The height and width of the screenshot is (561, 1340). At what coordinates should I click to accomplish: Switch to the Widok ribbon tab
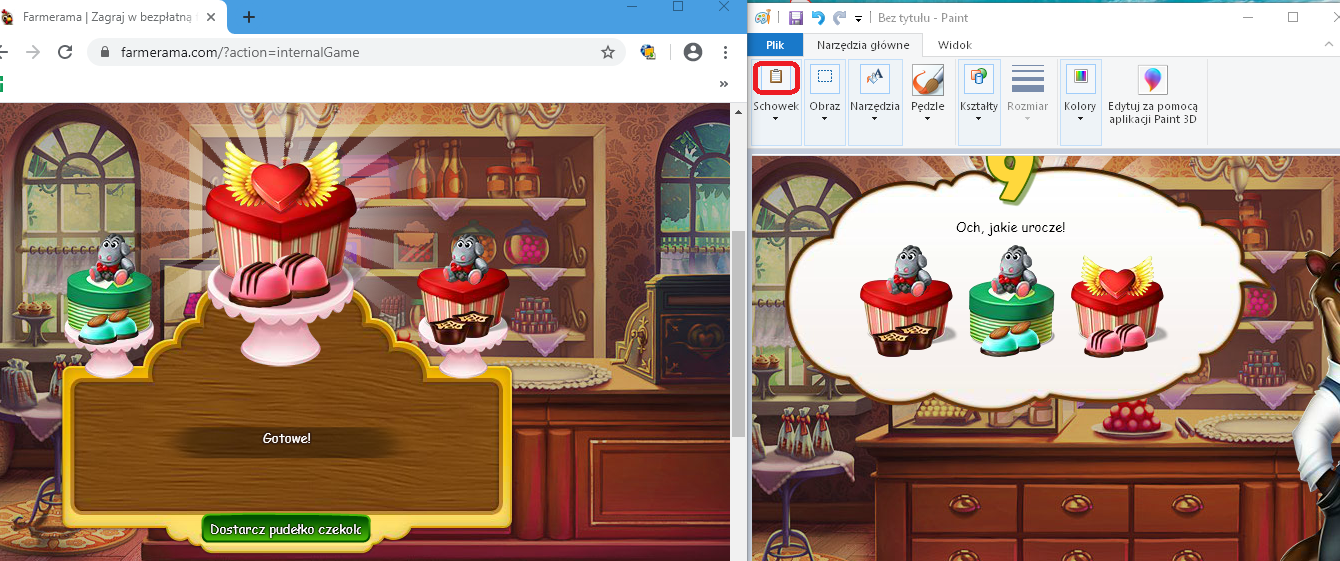pos(954,45)
